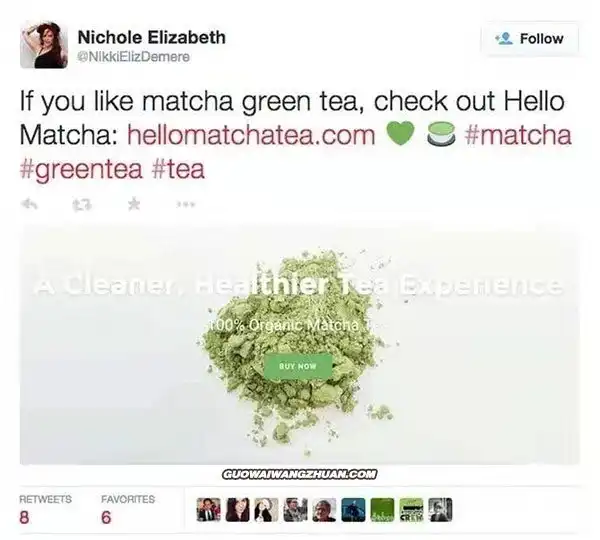
Task: Open the #tea hashtag
Action: (x=178, y=169)
